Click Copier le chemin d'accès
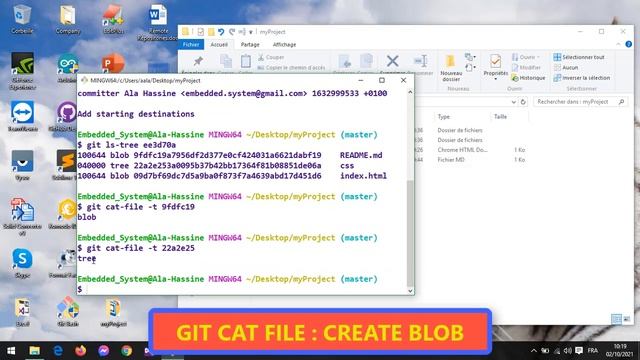Image resolution: width=640 pixels, height=360 pixels. [291, 68]
